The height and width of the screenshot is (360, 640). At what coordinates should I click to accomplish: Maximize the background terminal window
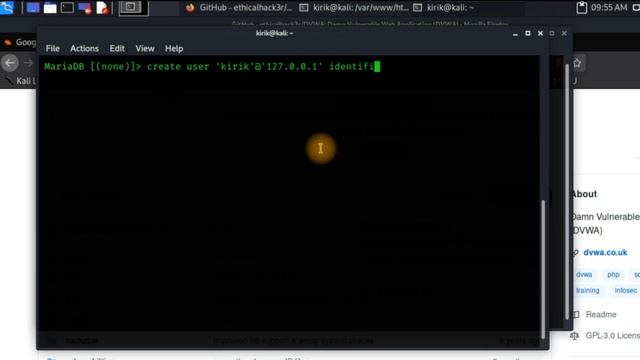point(552,33)
